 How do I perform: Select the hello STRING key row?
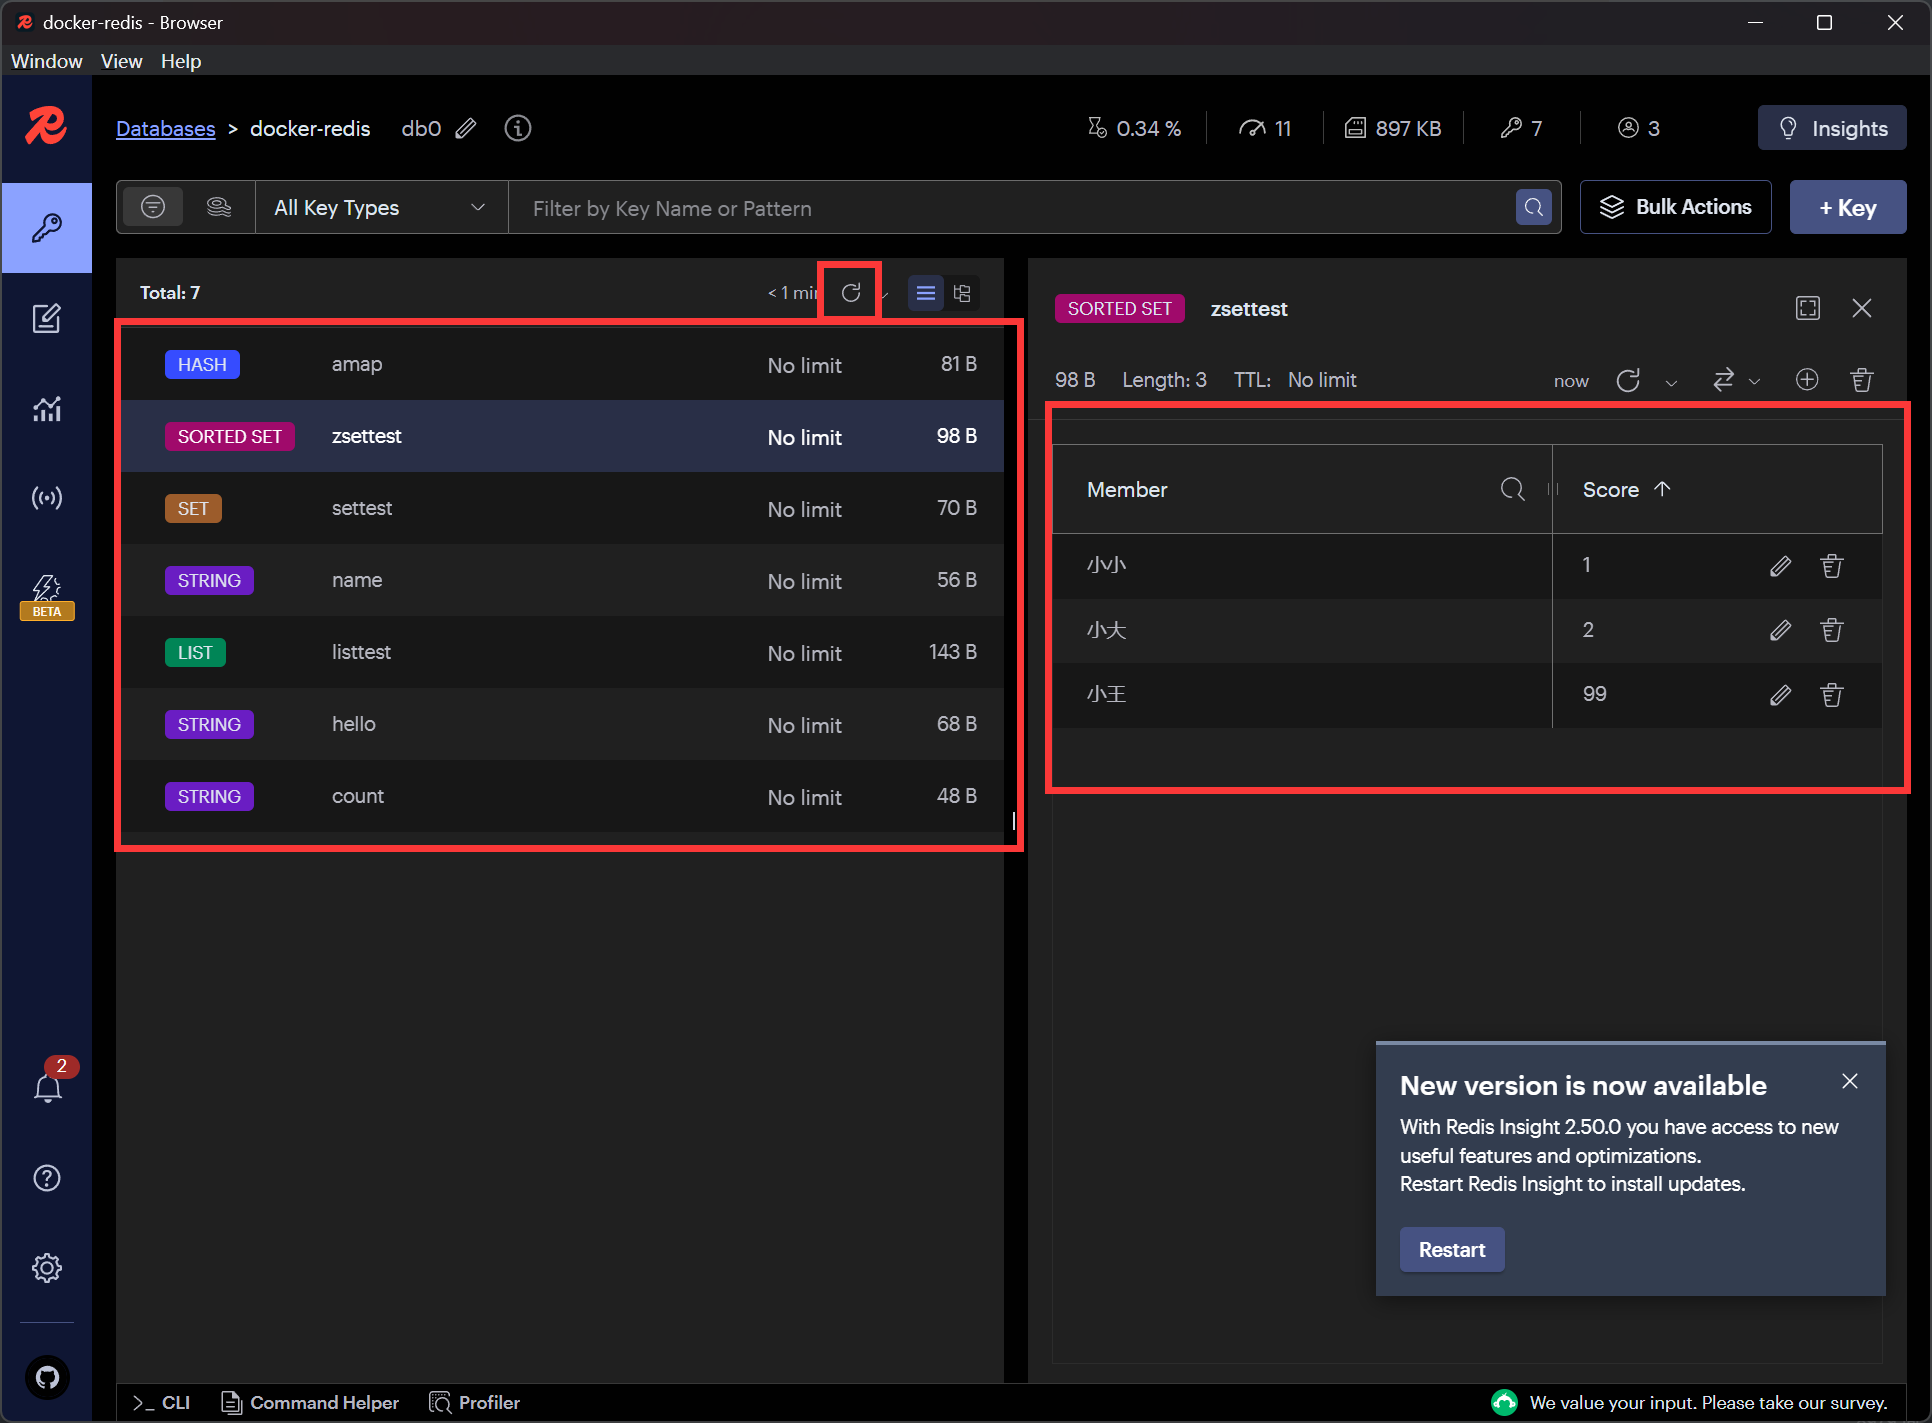pos(562,724)
